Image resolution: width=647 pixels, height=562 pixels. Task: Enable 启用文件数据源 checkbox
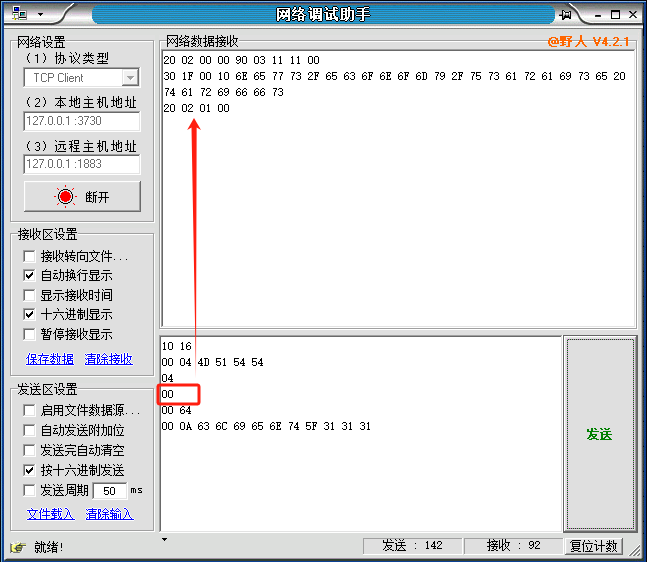click(29, 410)
